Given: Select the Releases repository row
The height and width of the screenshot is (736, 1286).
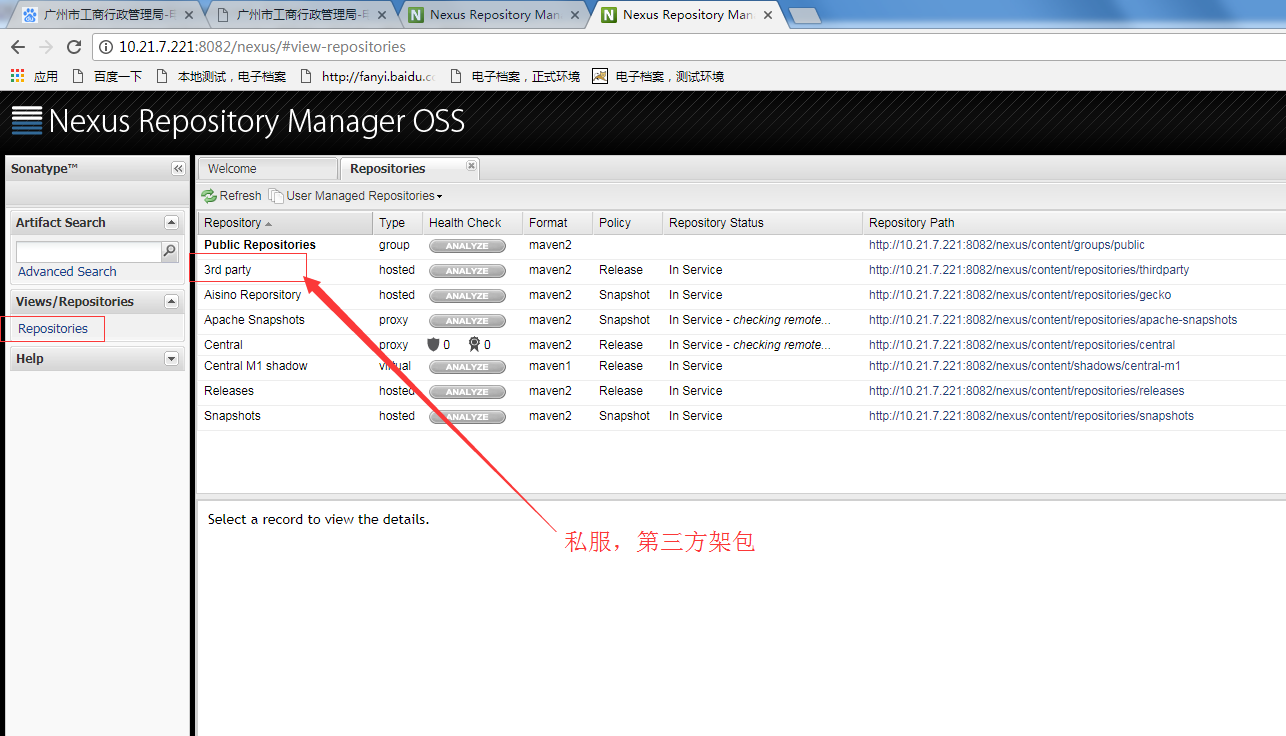Looking at the screenshot, I should click(x=741, y=391).
